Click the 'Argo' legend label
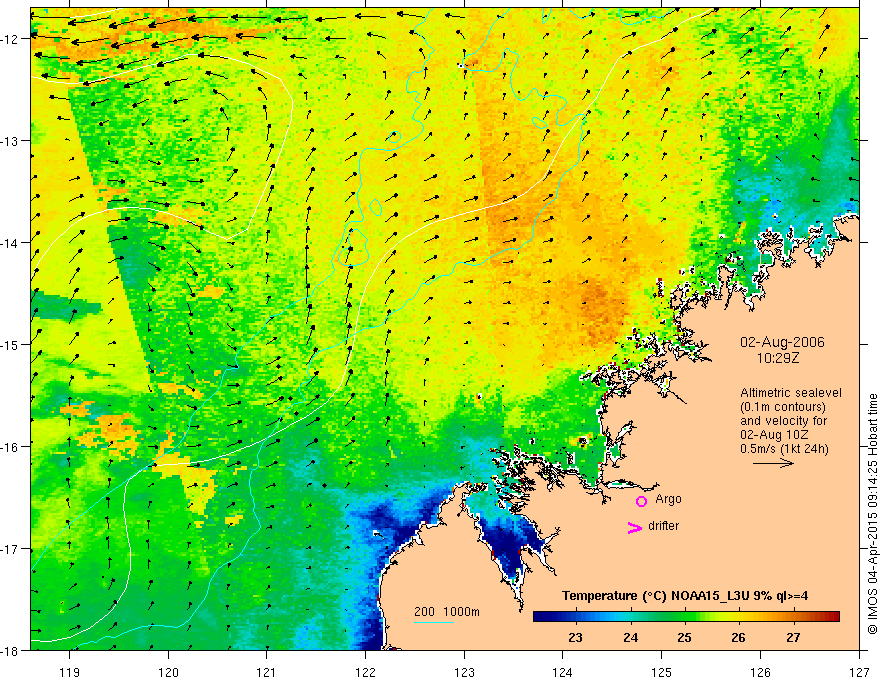The height and width of the screenshot is (680, 880). point(668,499)
